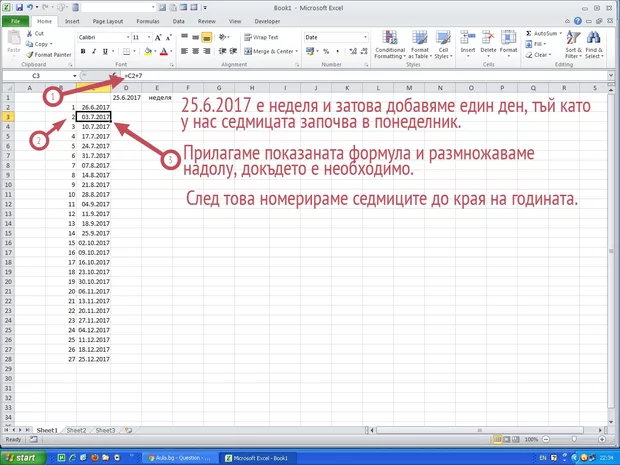Viewport: 620px width, 465px height.
Task: Switch to the Data tab
Action: pyautogui.click(x=178, y=21)
